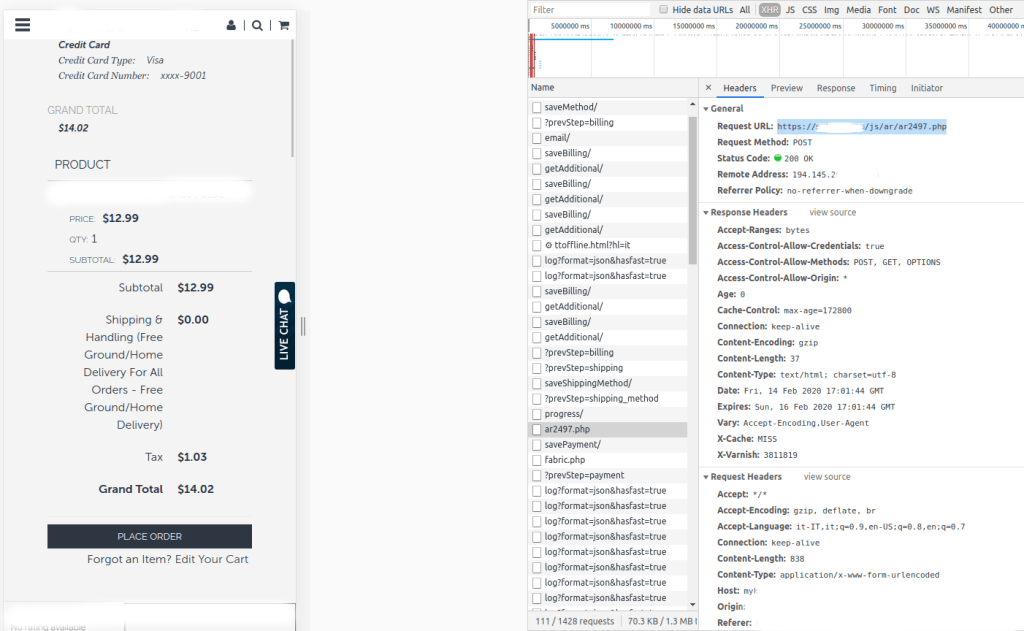Collapse the Request Headers section

click(x=706, y=477)
